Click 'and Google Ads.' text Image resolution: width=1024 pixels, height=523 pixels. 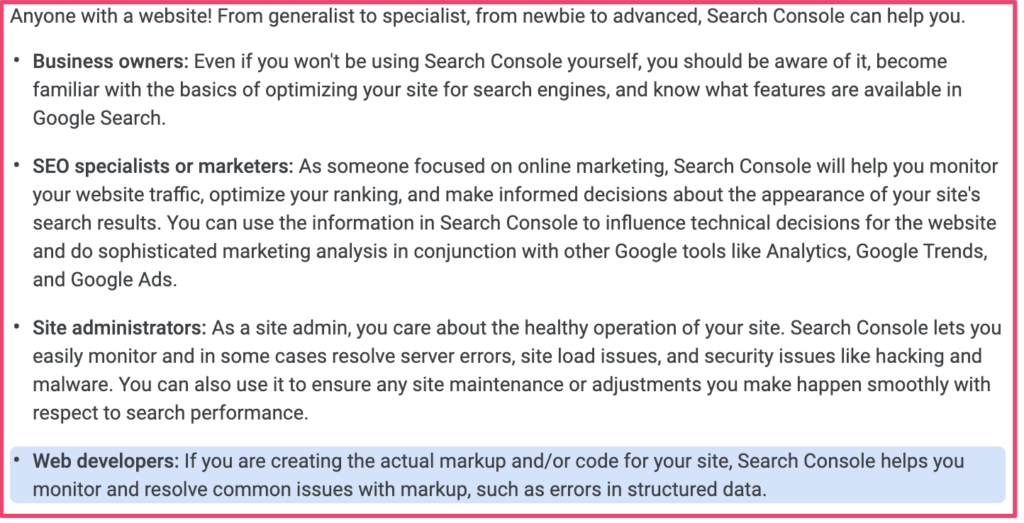[x=105, y=279]
